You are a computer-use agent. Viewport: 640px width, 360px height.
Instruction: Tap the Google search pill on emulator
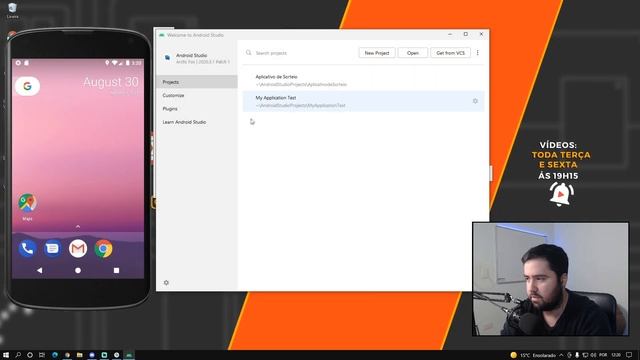(x=27, y=86)
